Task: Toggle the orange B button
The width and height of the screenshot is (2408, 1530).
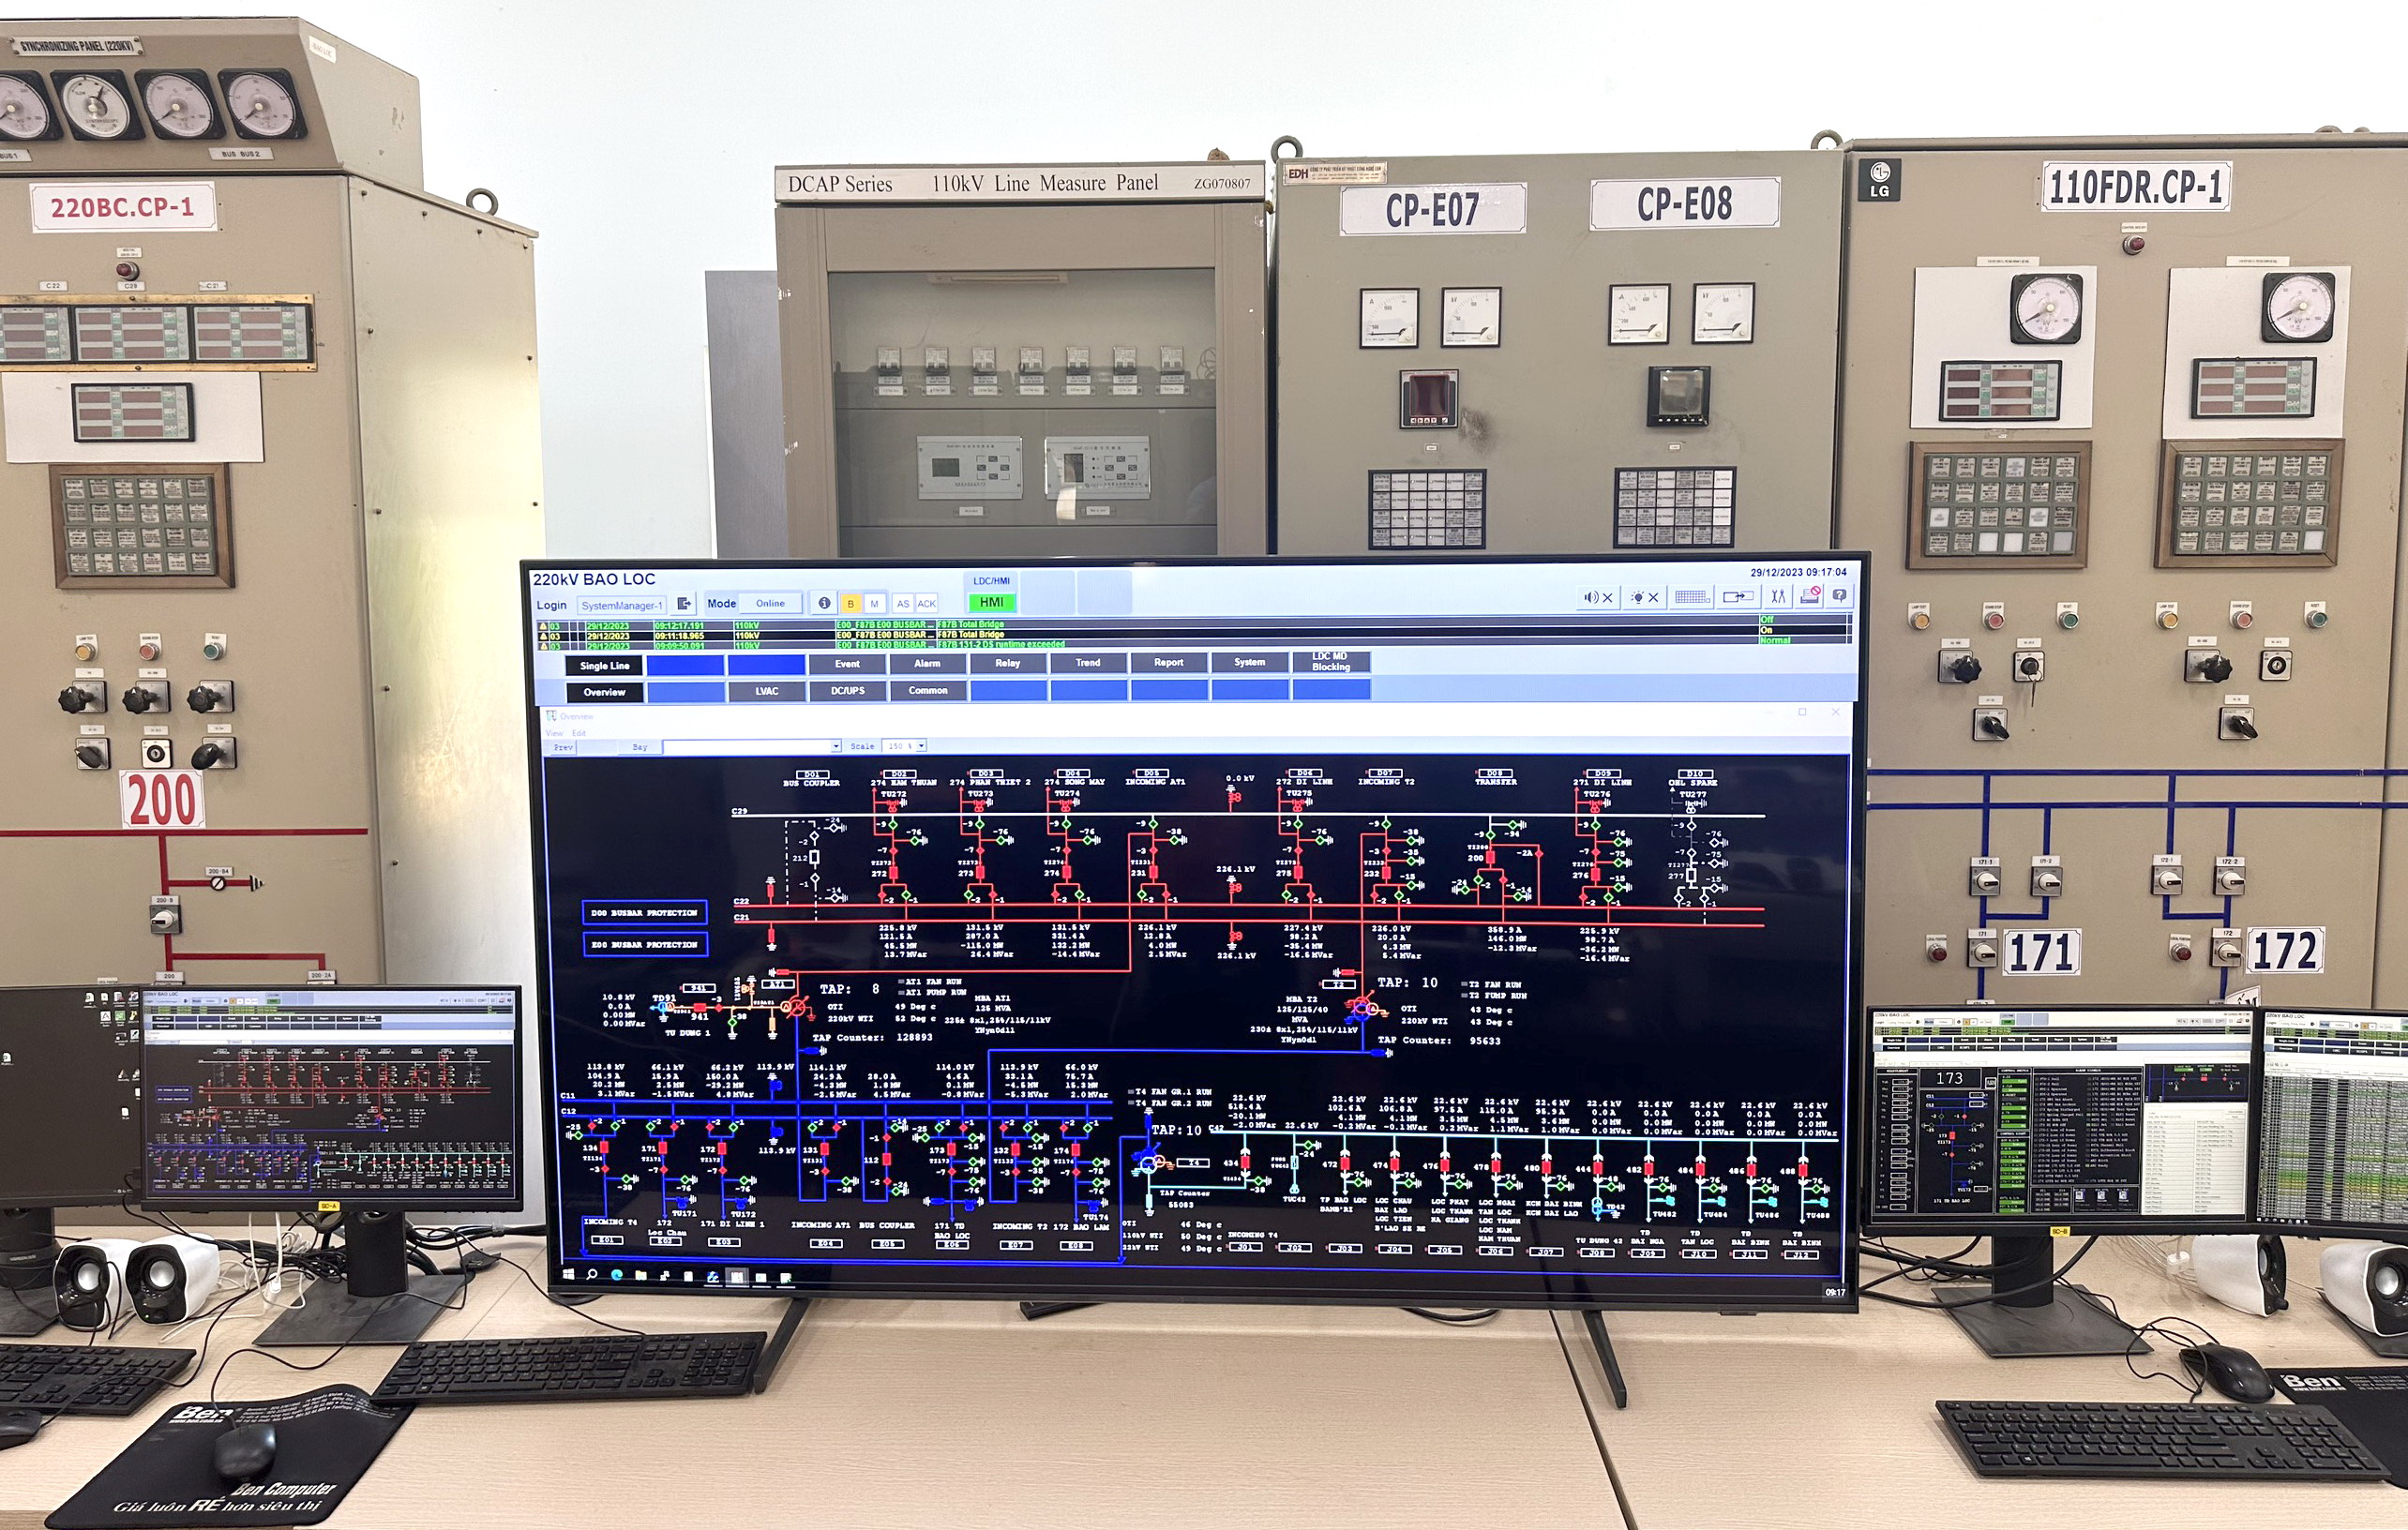Action: click(850, 604)
